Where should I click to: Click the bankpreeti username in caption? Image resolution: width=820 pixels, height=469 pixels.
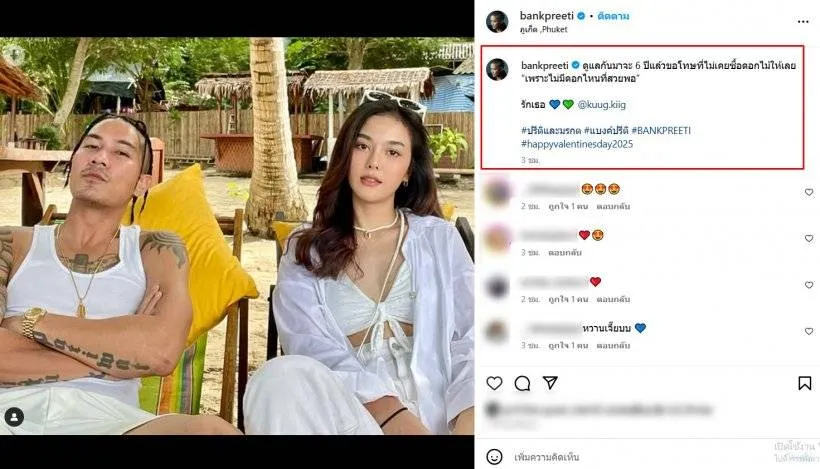[x=544, y=65]
